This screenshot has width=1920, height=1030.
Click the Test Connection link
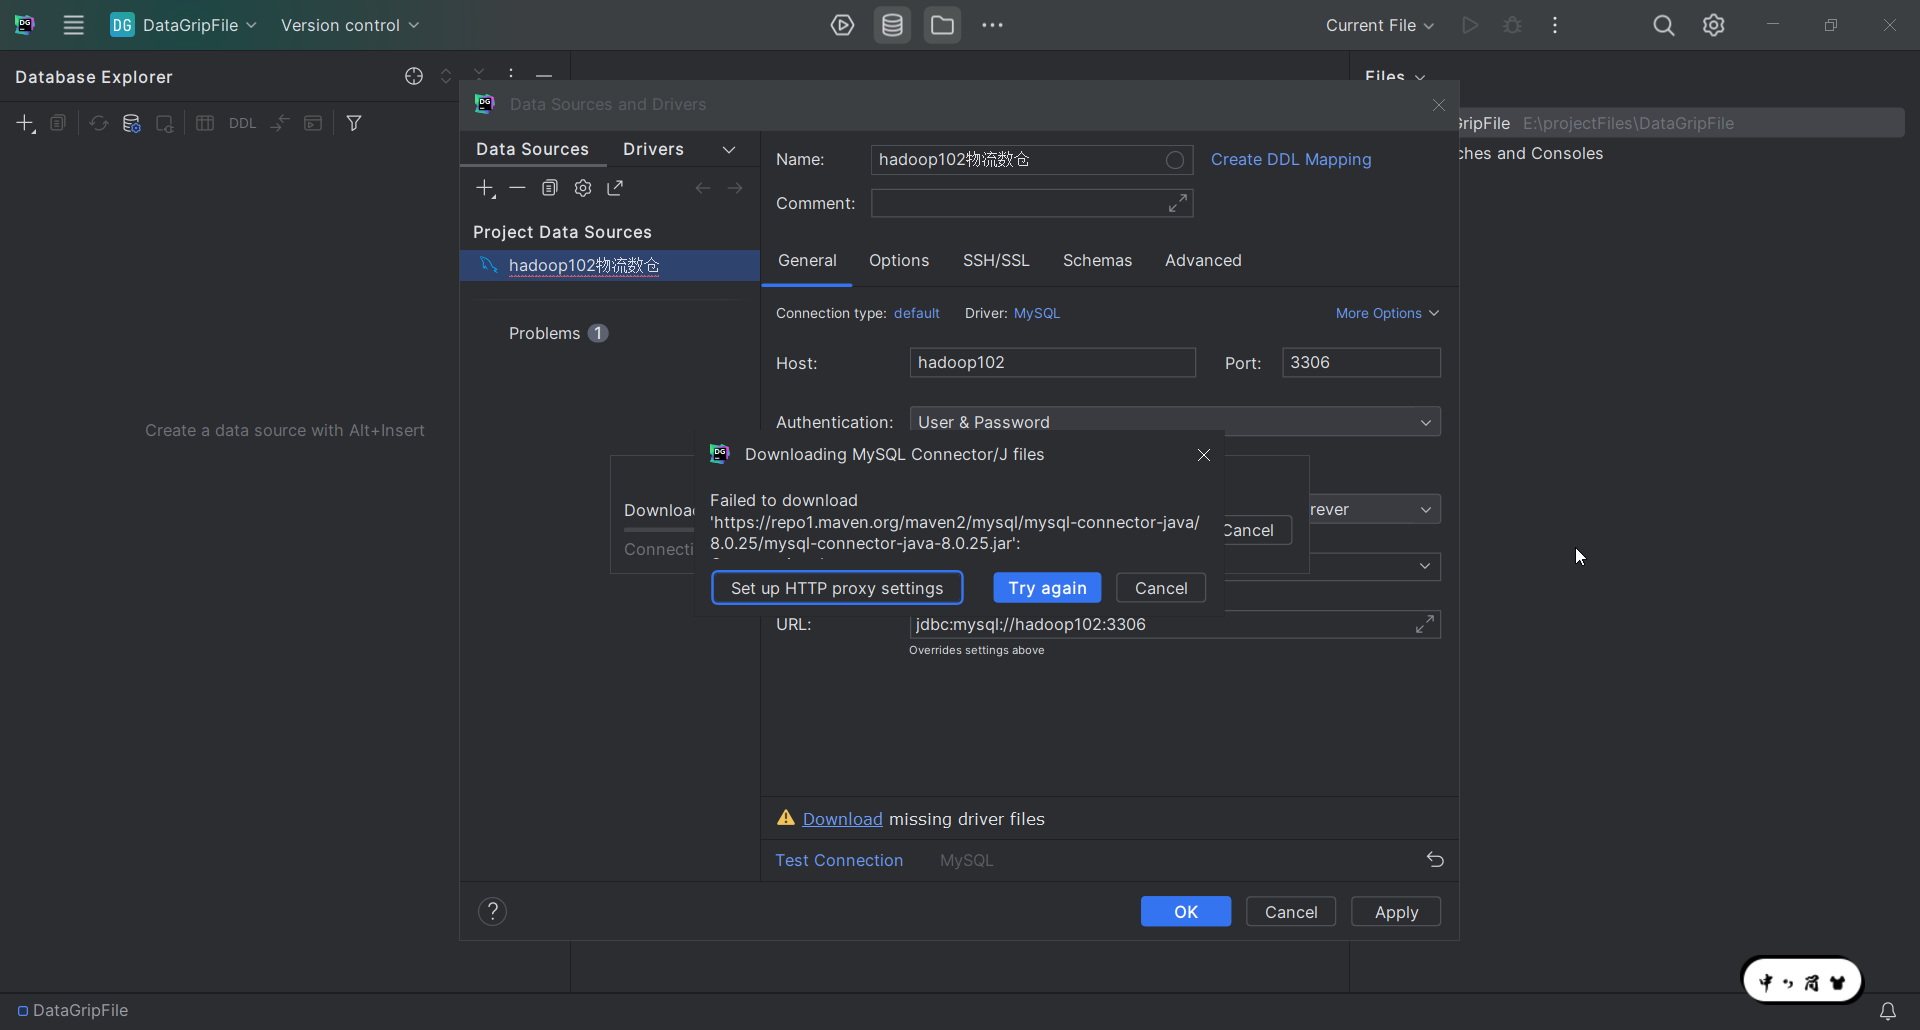(839, 860)
